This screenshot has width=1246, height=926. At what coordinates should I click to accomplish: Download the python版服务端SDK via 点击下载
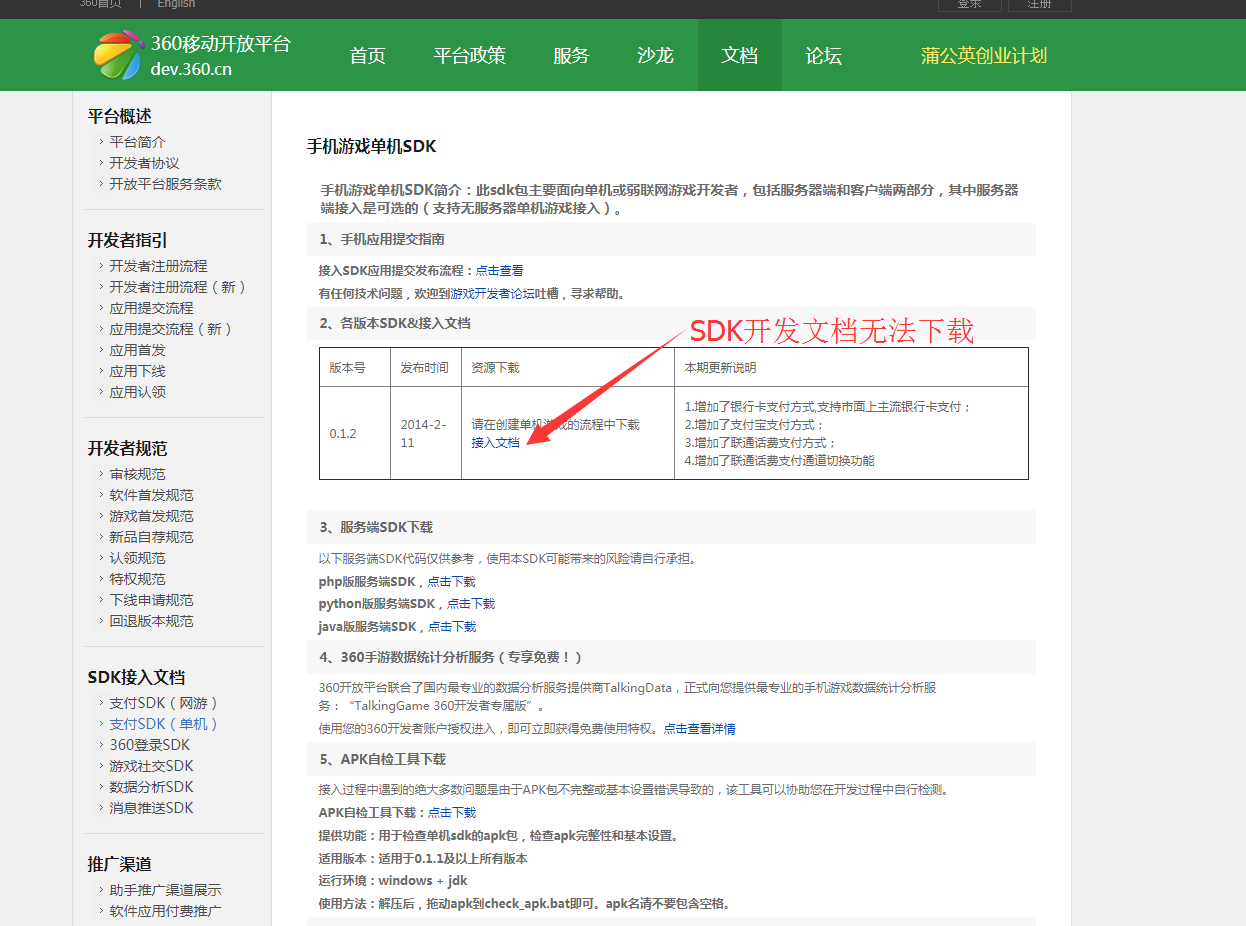pyautogui.click(x=471, y=604)
